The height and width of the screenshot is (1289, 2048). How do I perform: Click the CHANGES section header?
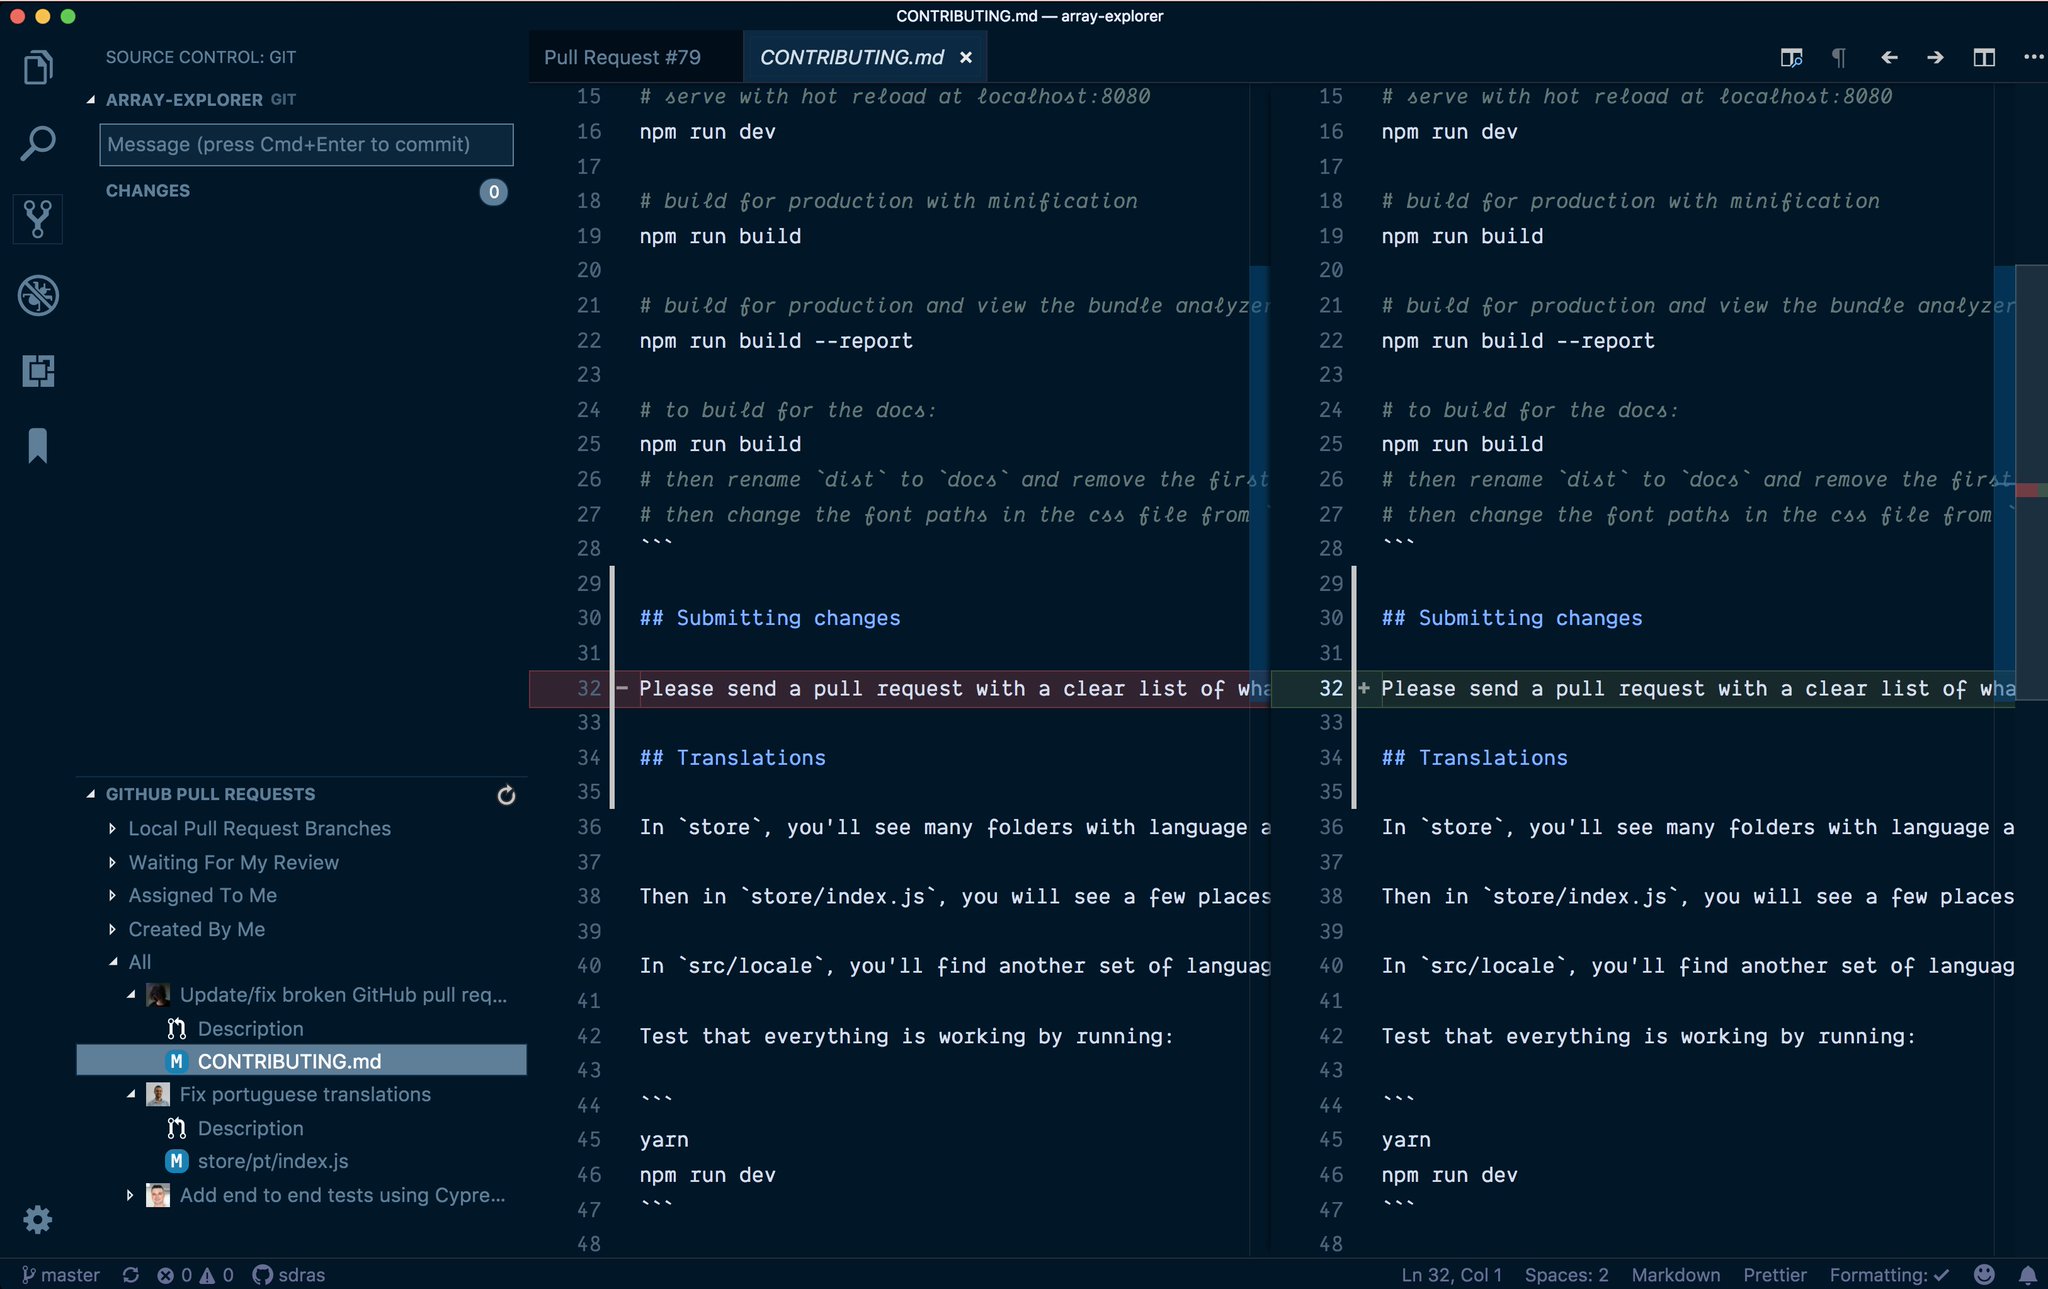pyautogui.click(x=148, y=191)
